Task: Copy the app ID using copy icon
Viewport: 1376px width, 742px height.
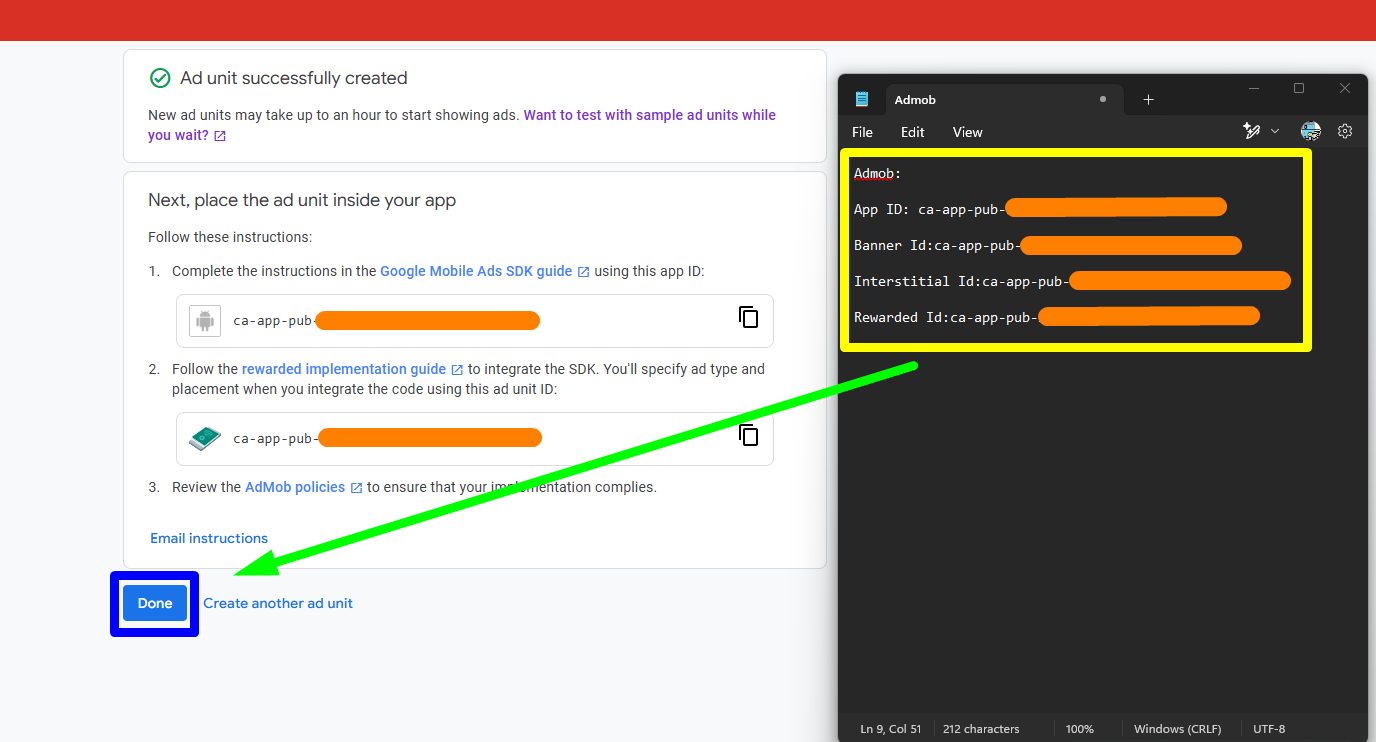Action: tap(748, 318)
